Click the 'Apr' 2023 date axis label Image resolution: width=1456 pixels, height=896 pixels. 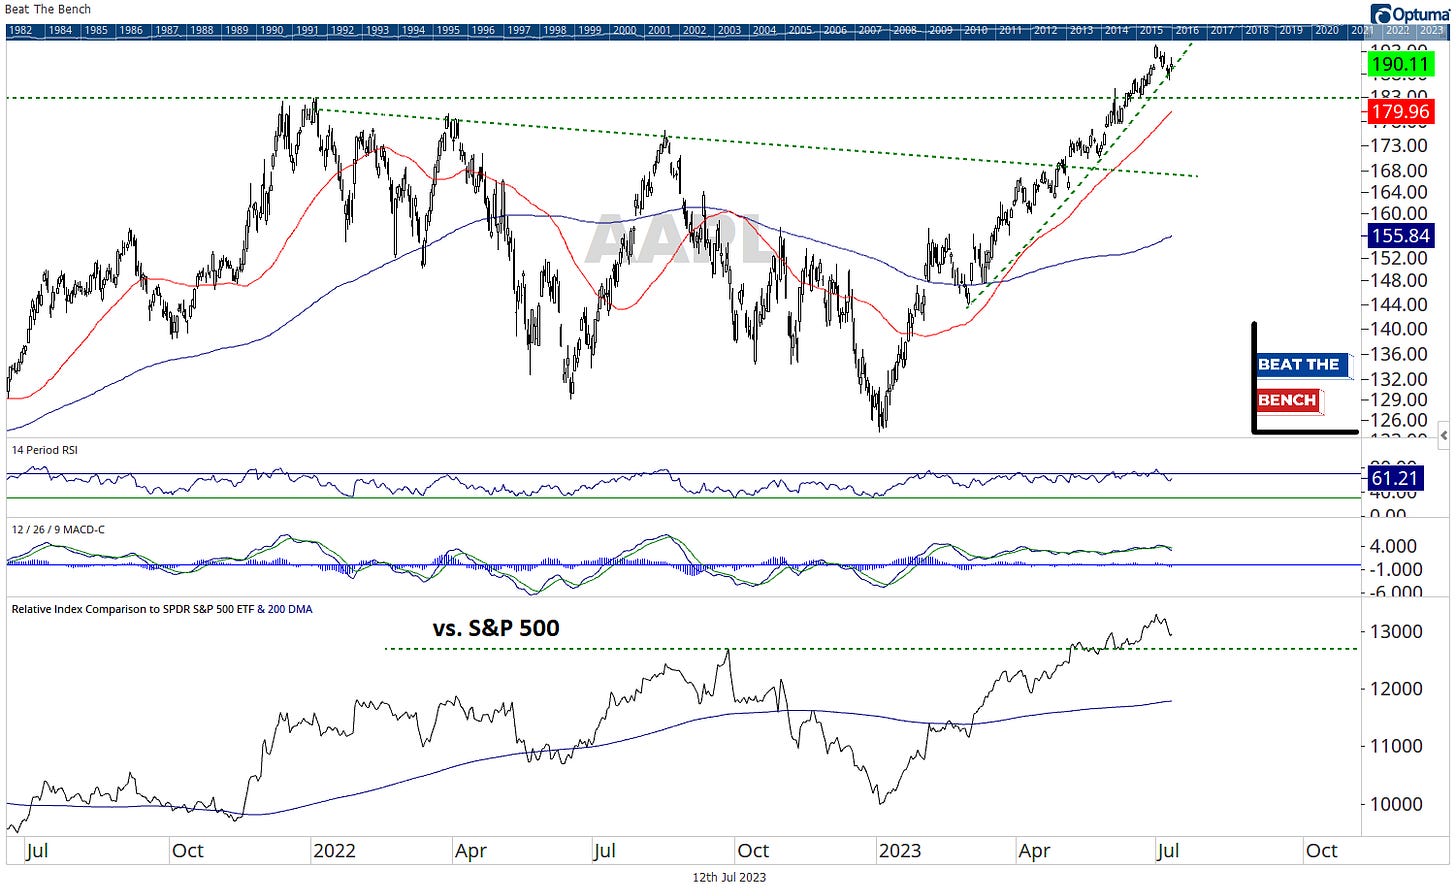[x=1034, y=851]
